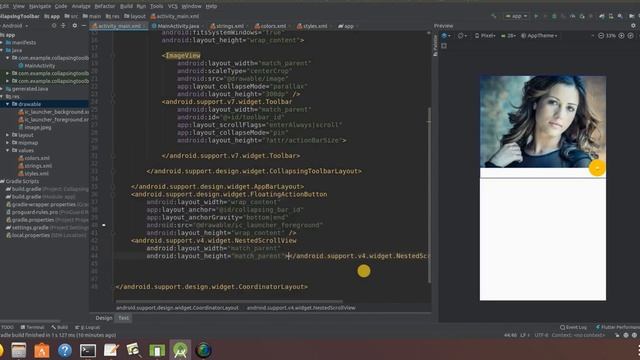640x360 pixels.
Task: Open Ubuntu Software from the dock
Action: coord(42,350)
